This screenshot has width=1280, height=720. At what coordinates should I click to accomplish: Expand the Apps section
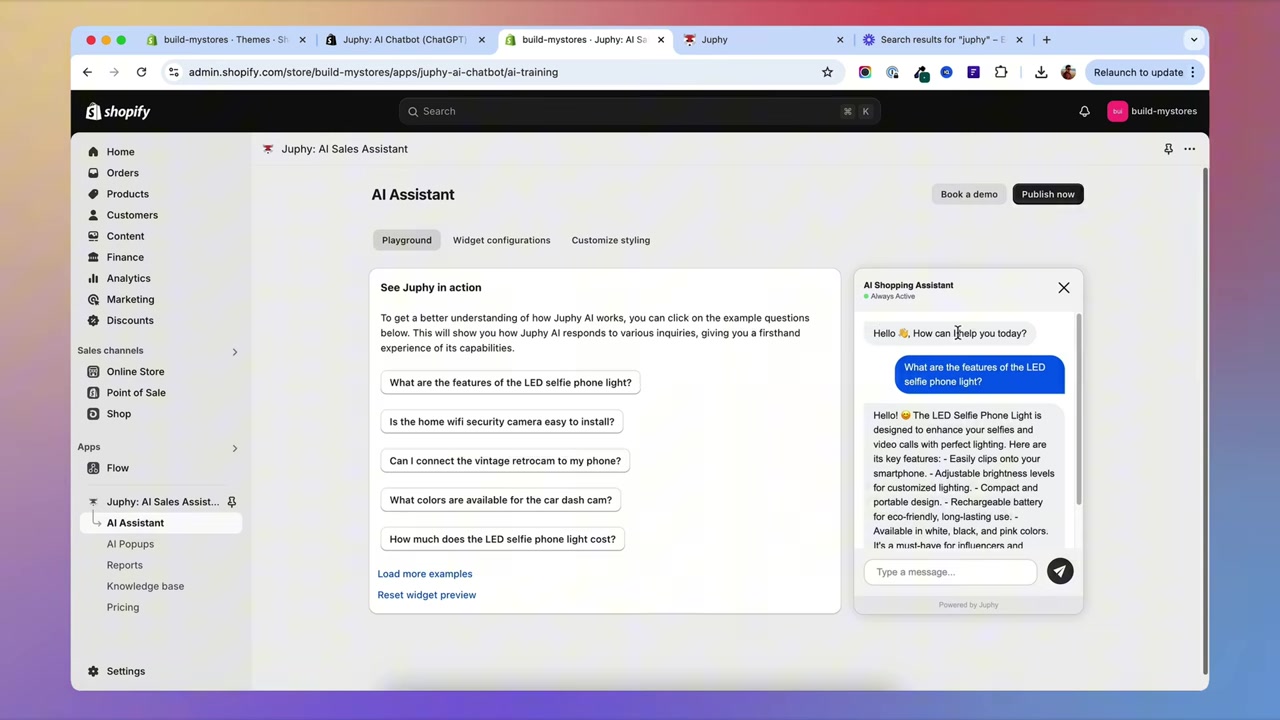235,448
